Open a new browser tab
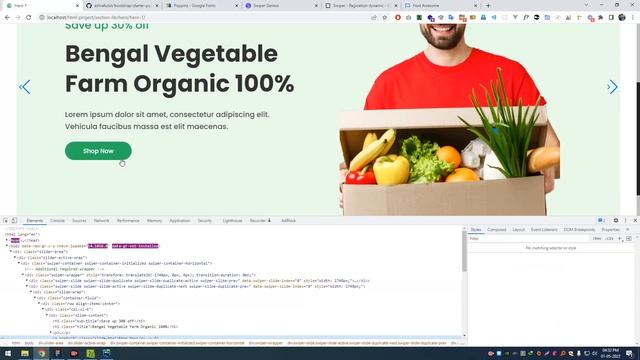 488,6
